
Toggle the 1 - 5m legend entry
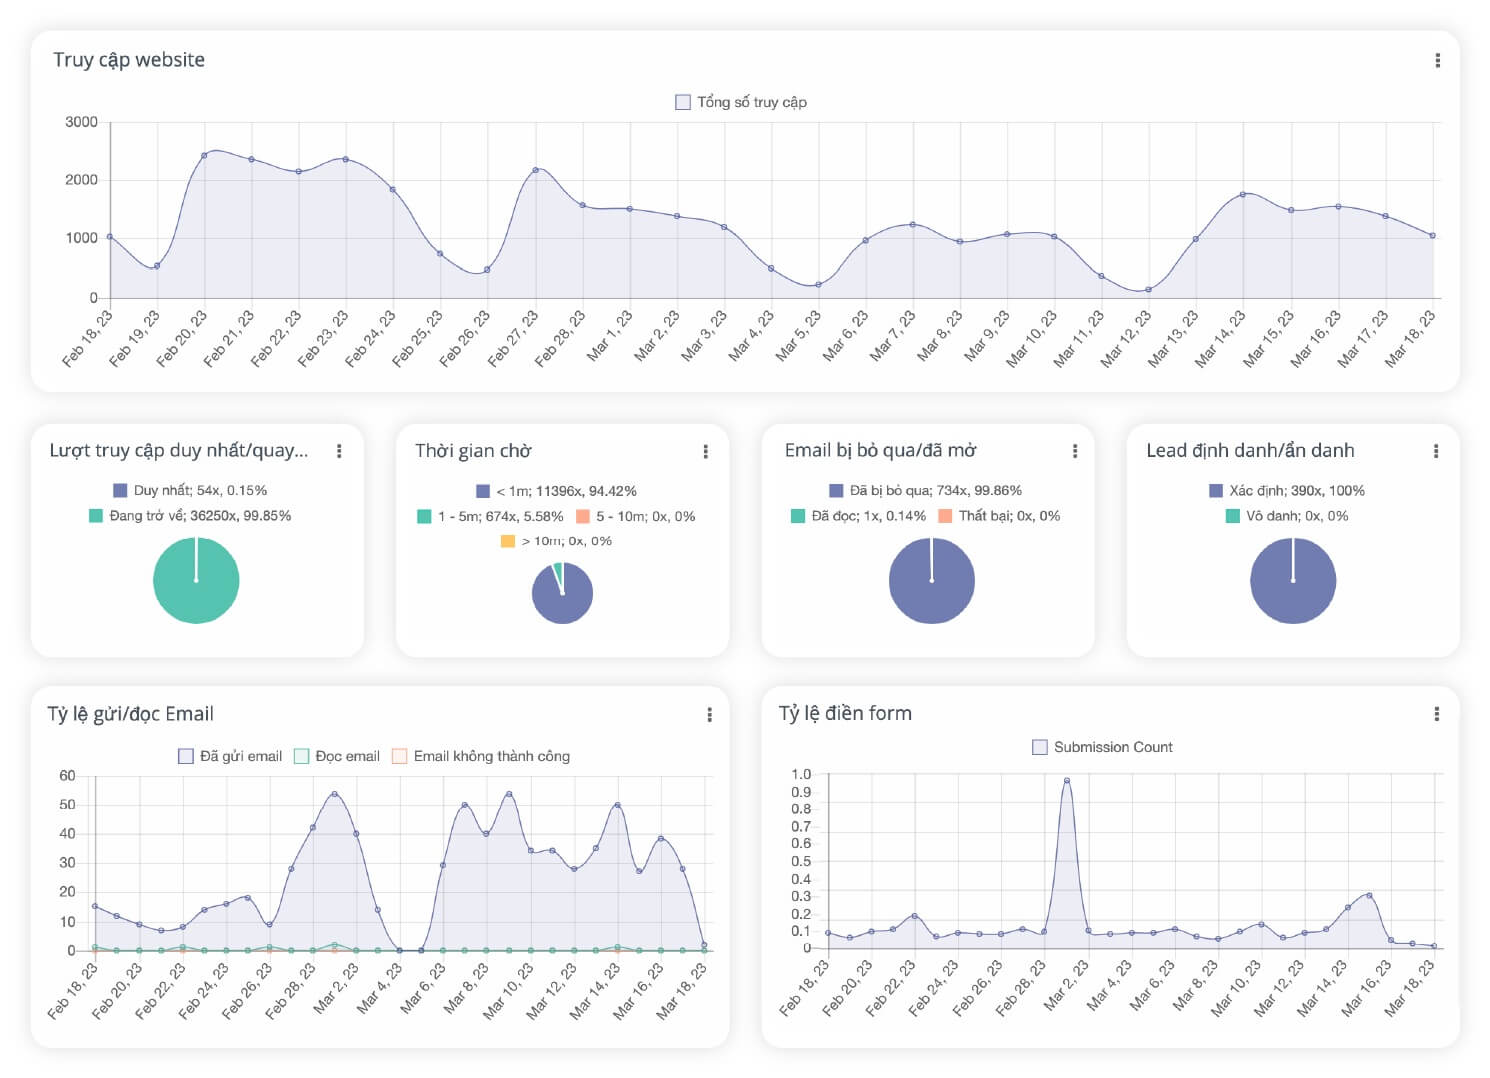click(490, 517)
